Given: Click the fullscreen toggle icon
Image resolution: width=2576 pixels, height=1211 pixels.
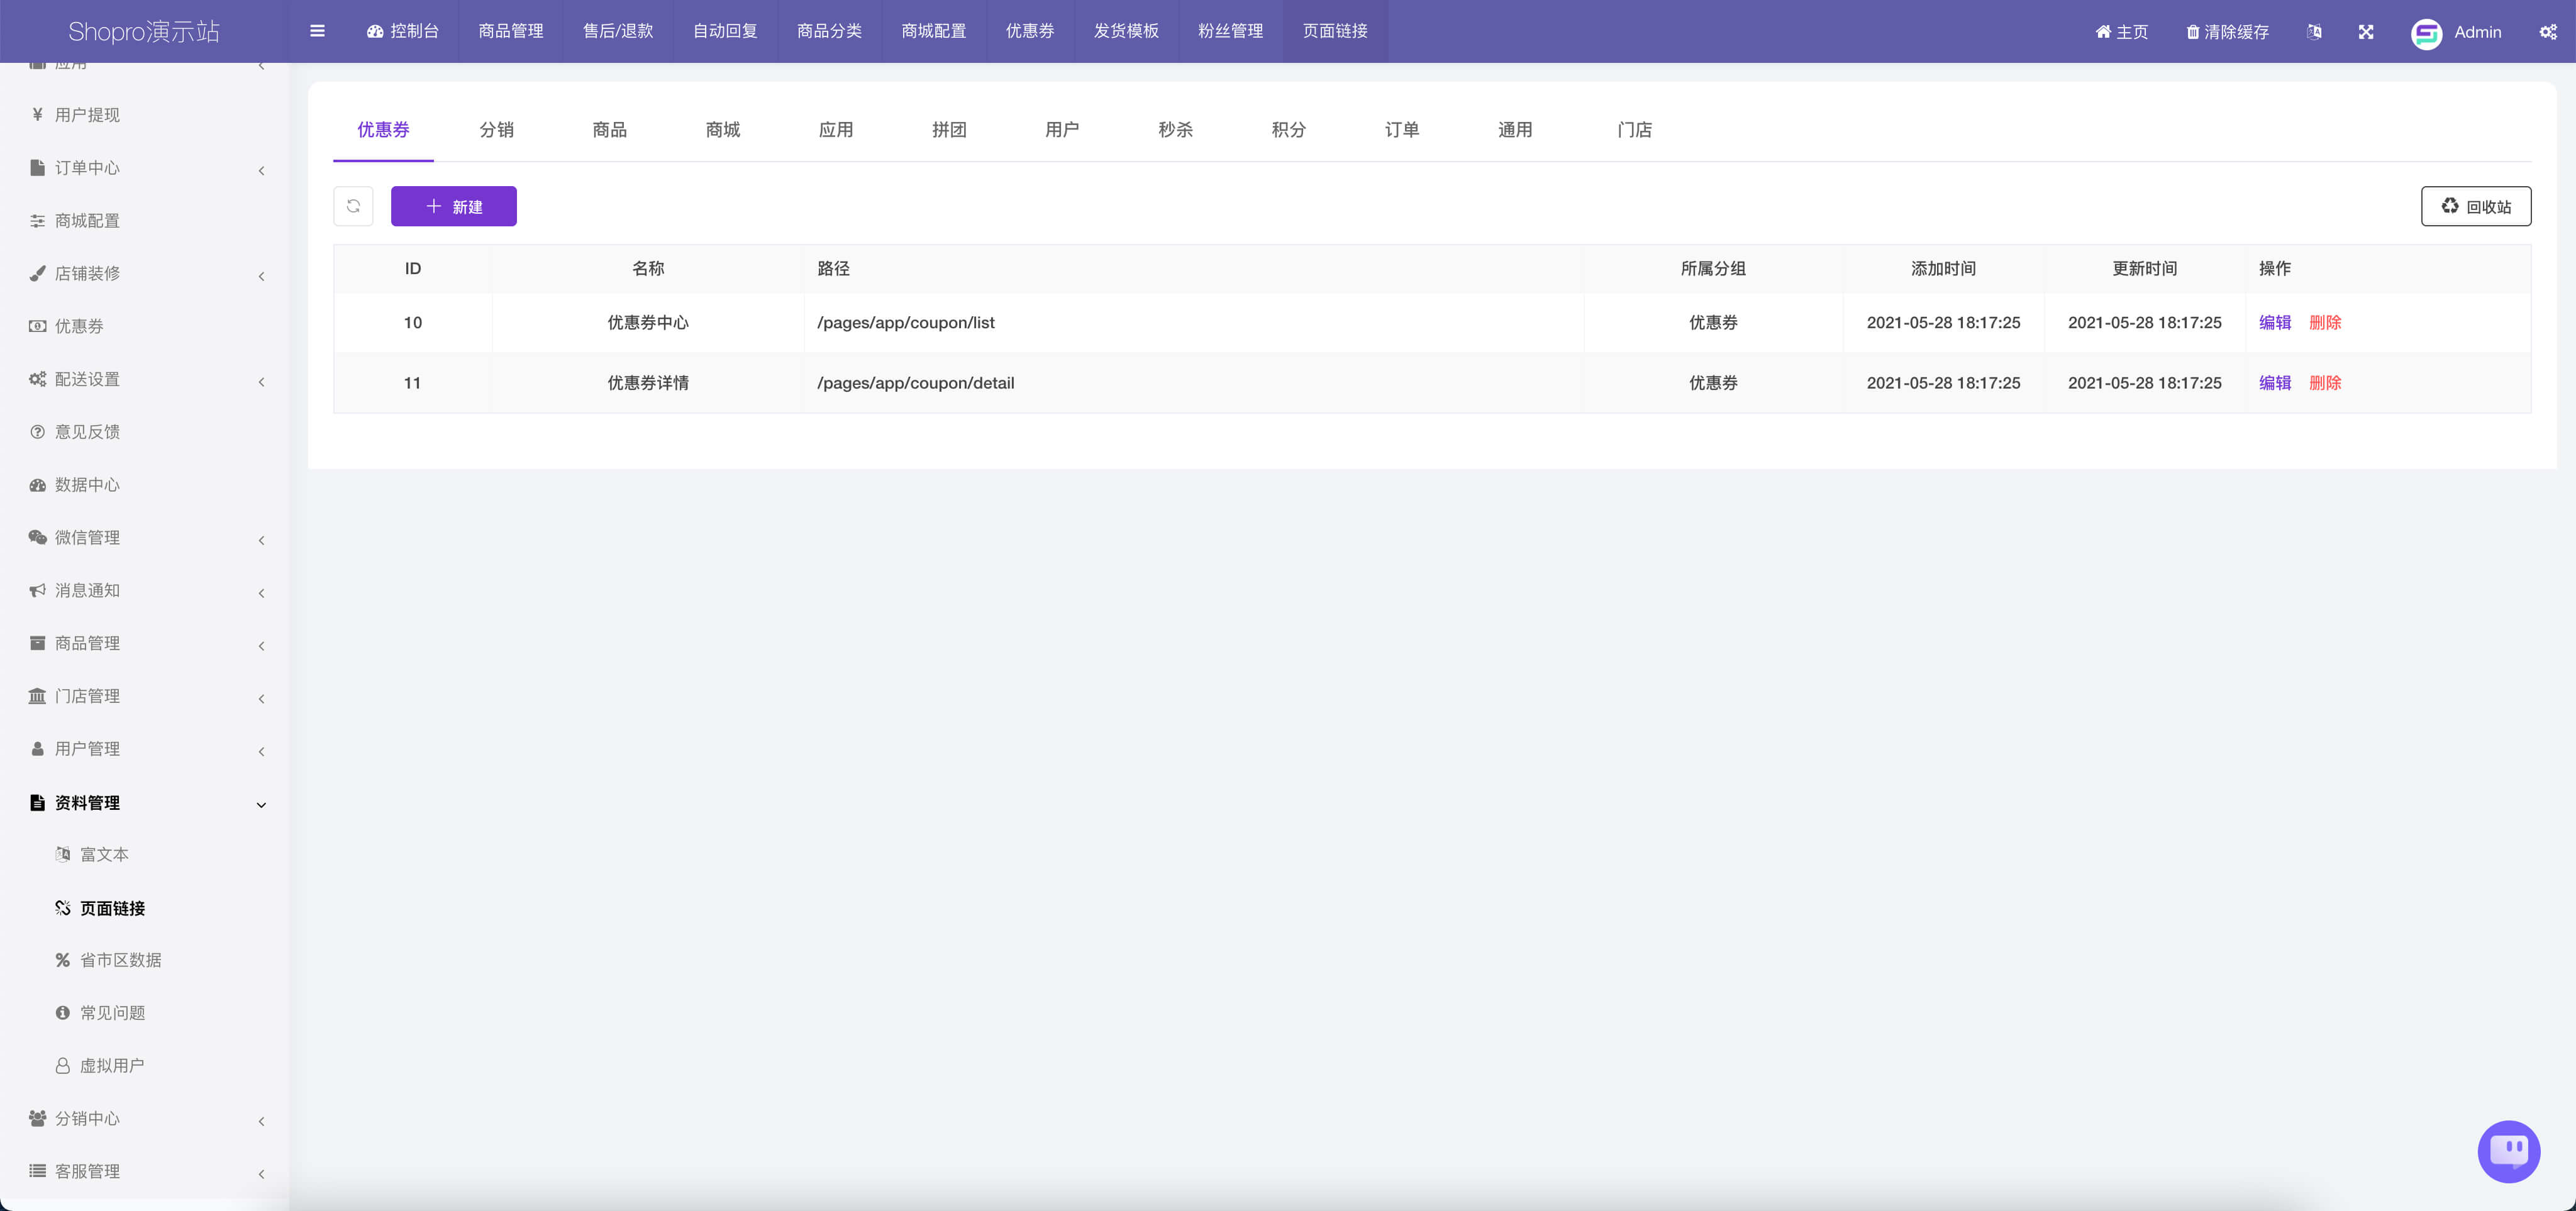Looking at the screenshot, I should 2366,31.
